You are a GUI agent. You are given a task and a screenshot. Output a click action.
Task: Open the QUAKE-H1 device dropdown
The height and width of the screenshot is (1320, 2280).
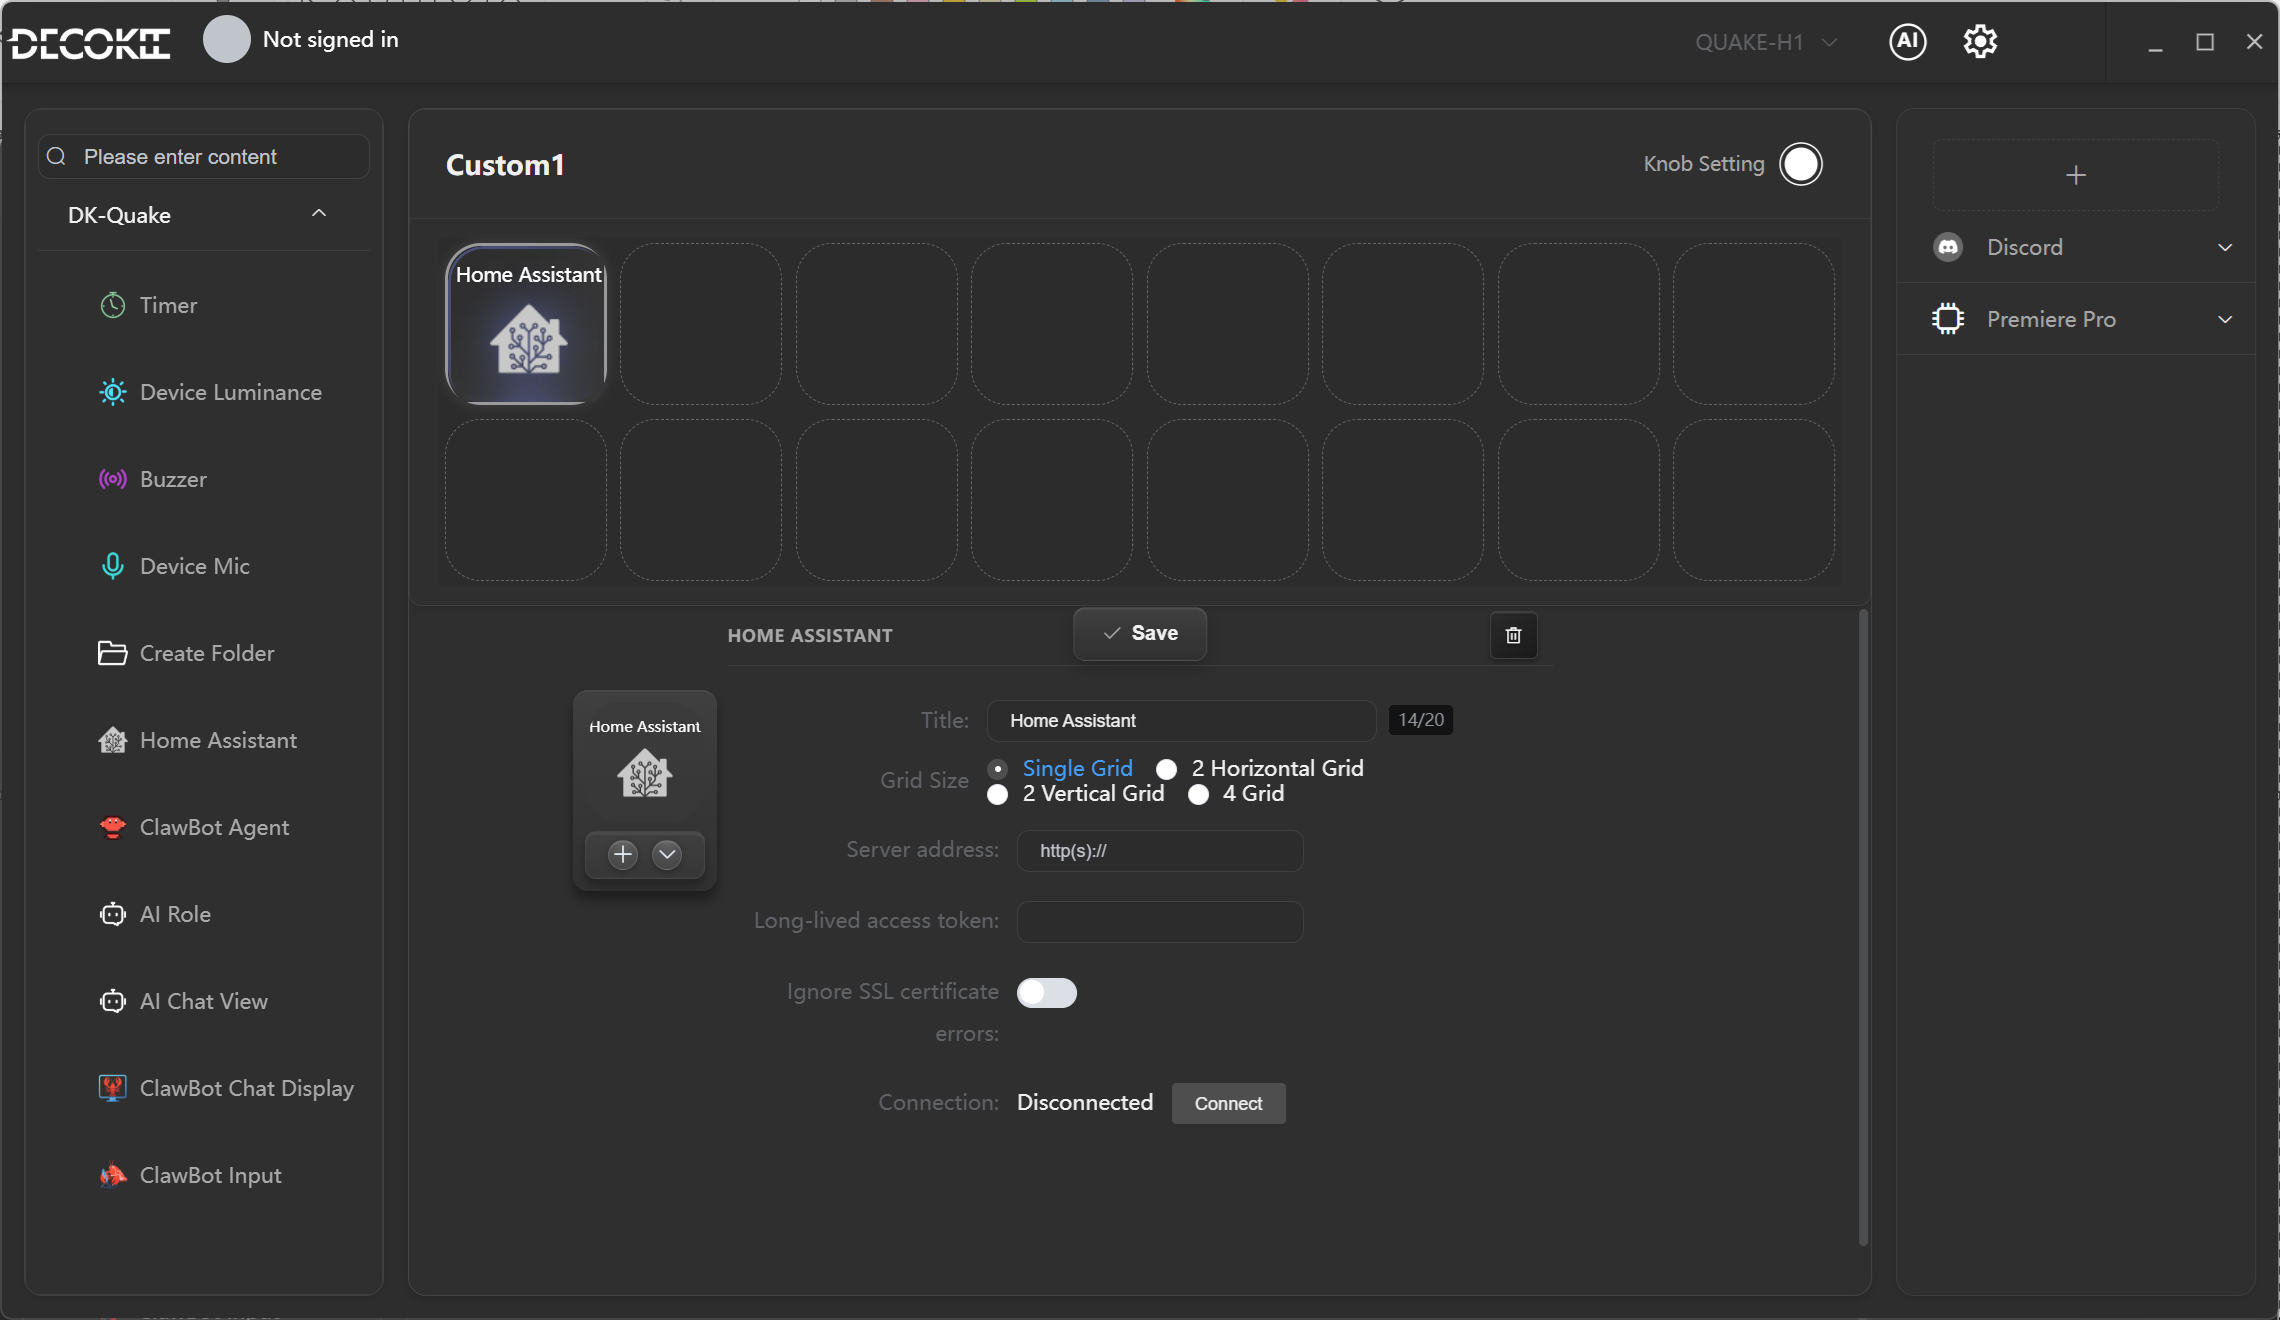(1766, 42)
